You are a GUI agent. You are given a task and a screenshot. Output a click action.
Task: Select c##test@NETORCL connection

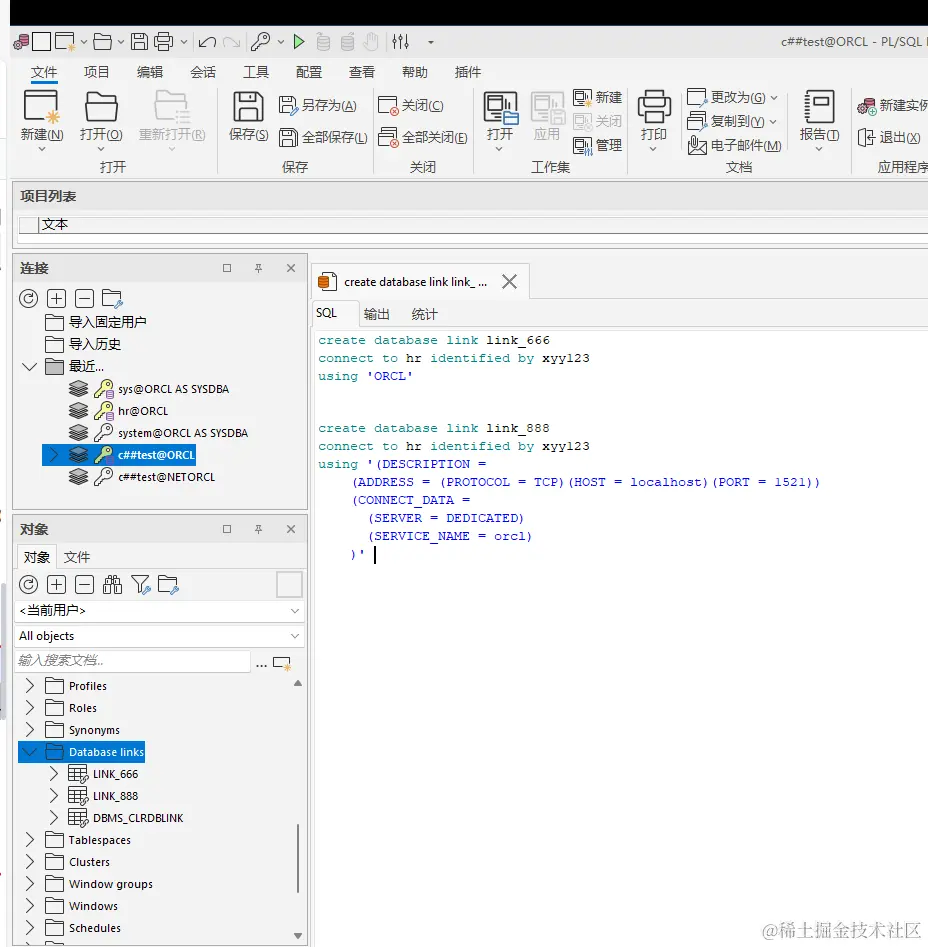pos(167,477)
